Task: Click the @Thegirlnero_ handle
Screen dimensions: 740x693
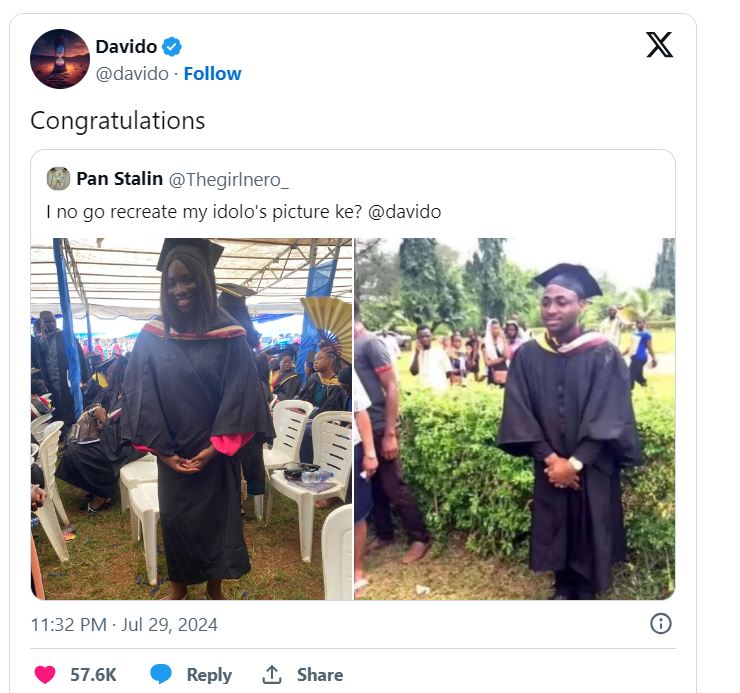Action: (229, 180)
